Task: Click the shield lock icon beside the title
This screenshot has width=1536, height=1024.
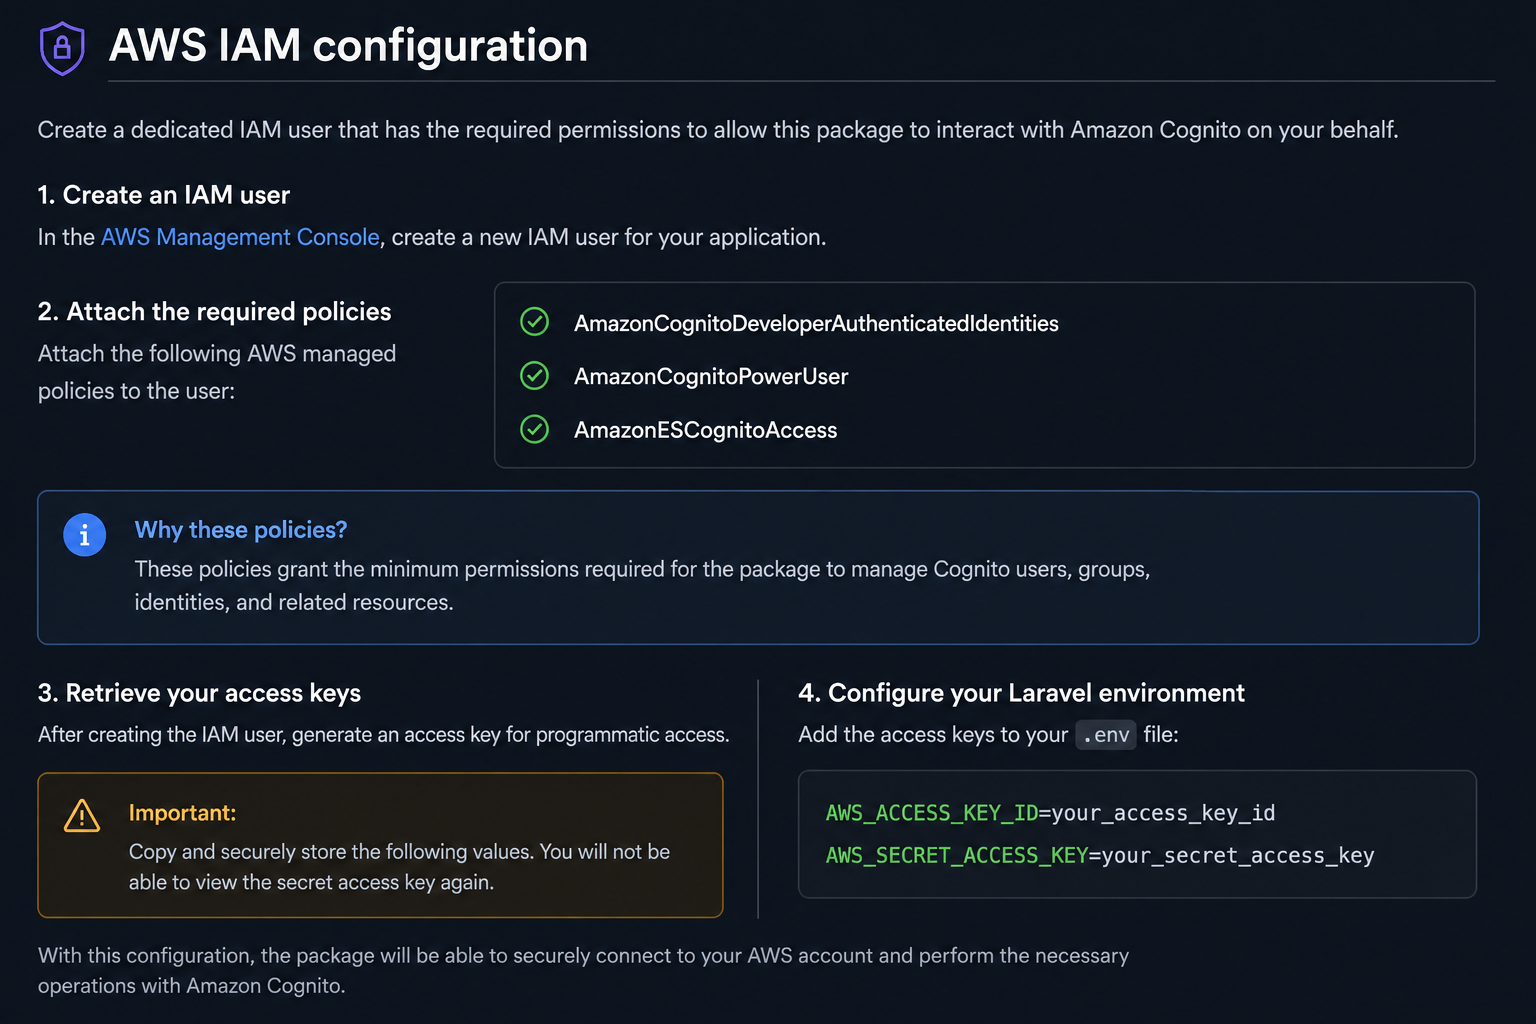Action: tap(62, 48)
